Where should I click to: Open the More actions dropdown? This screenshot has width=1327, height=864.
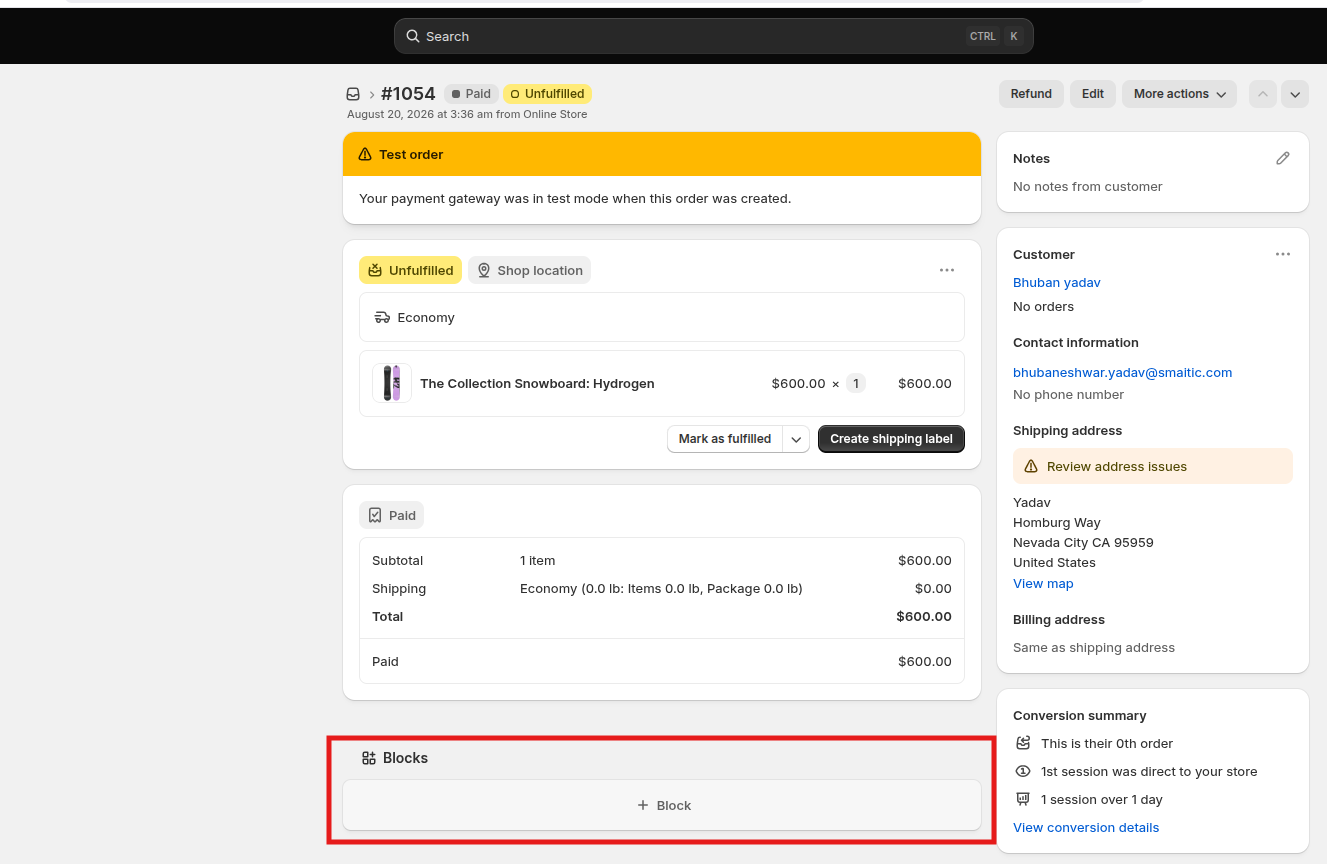1179,94
